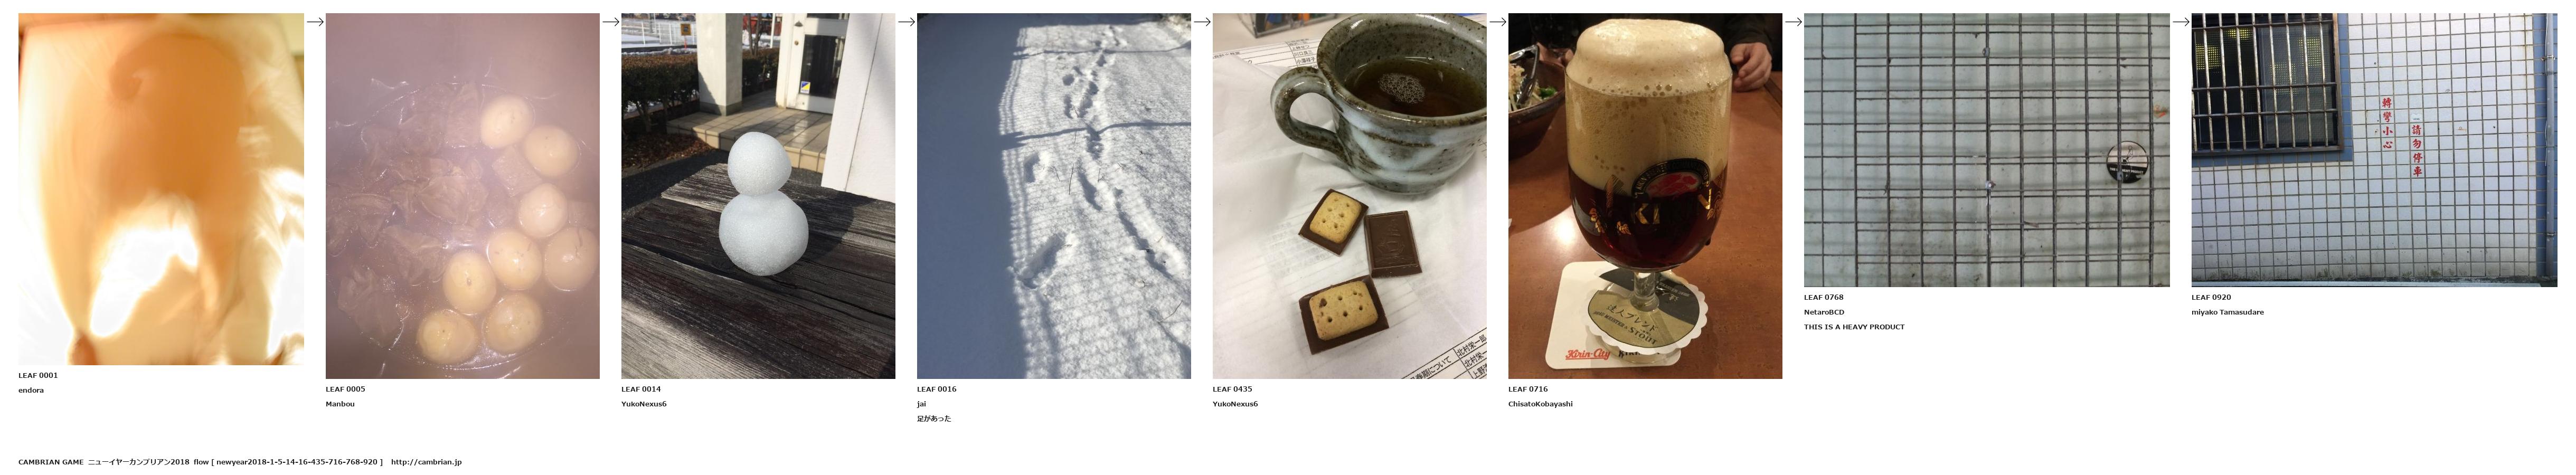Viewport: 2576px width, 475px height.
Task: Click author name ChisatoKobayashi
Action: click(1540, 404)
